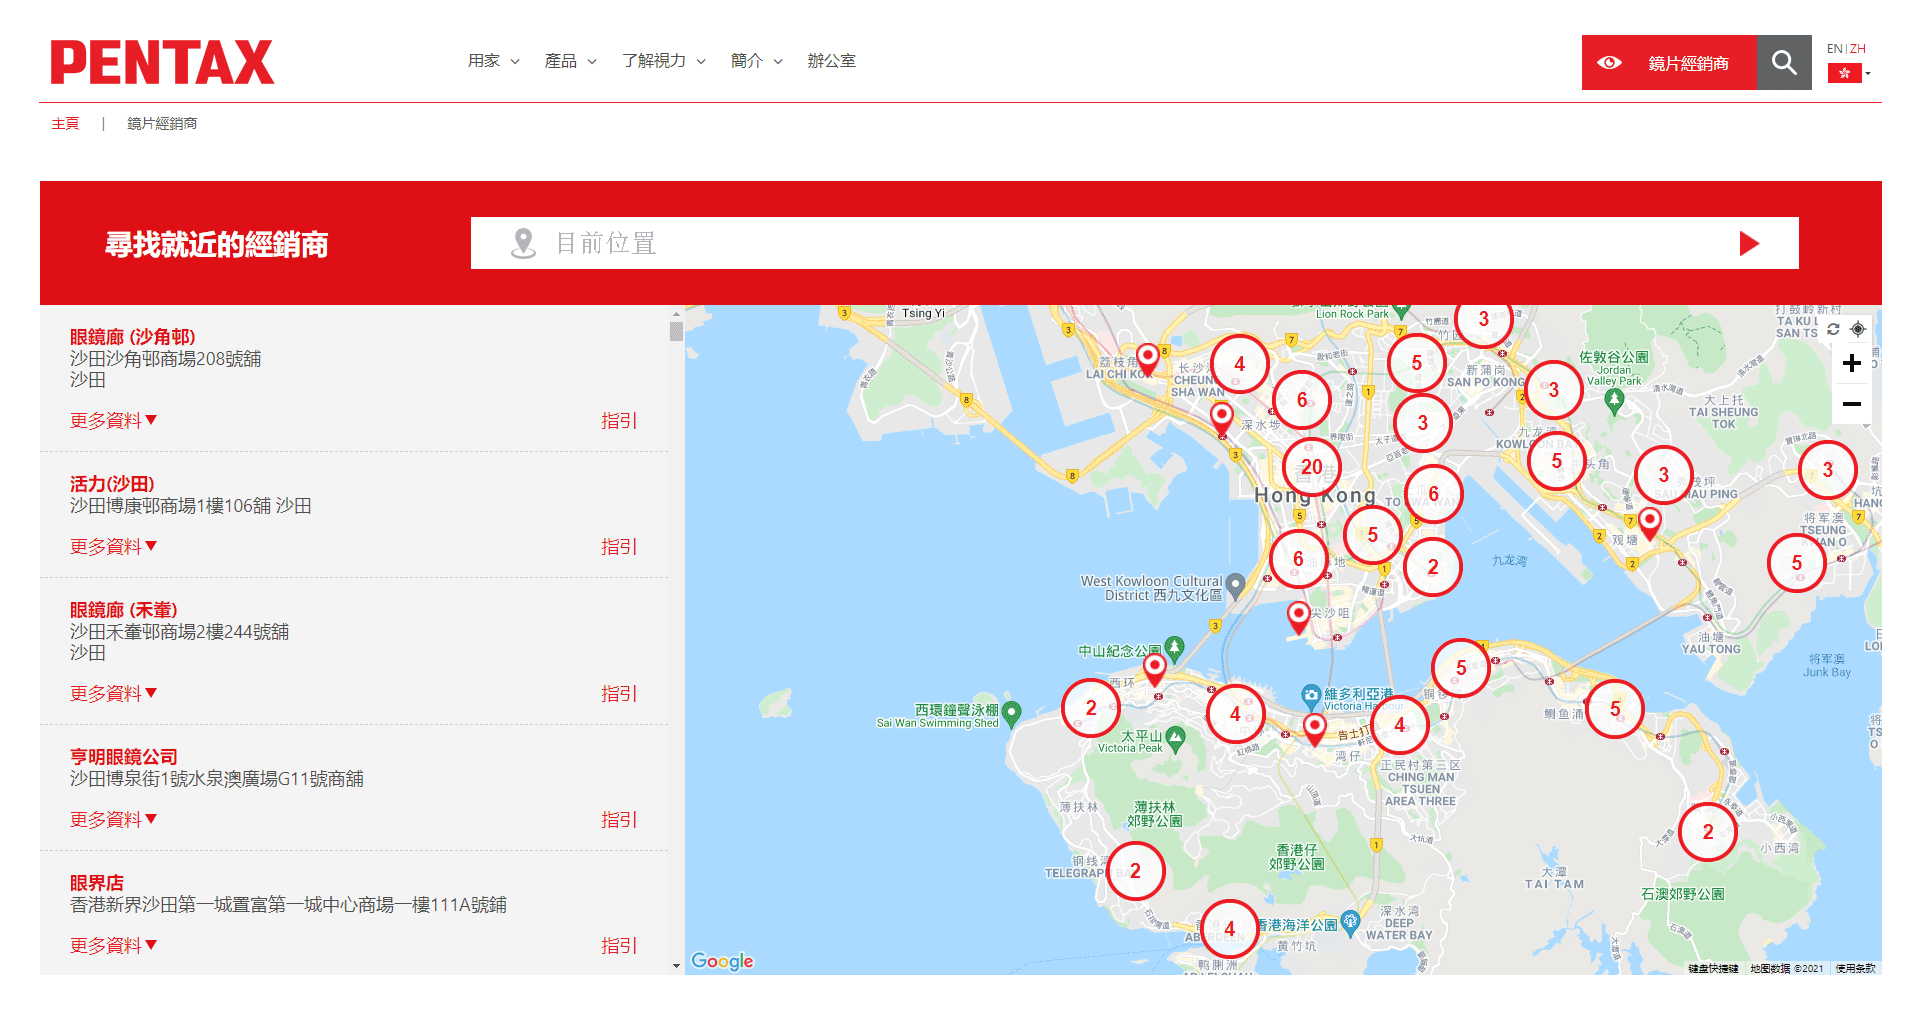Click the map refresh icon

(1832, 329)
